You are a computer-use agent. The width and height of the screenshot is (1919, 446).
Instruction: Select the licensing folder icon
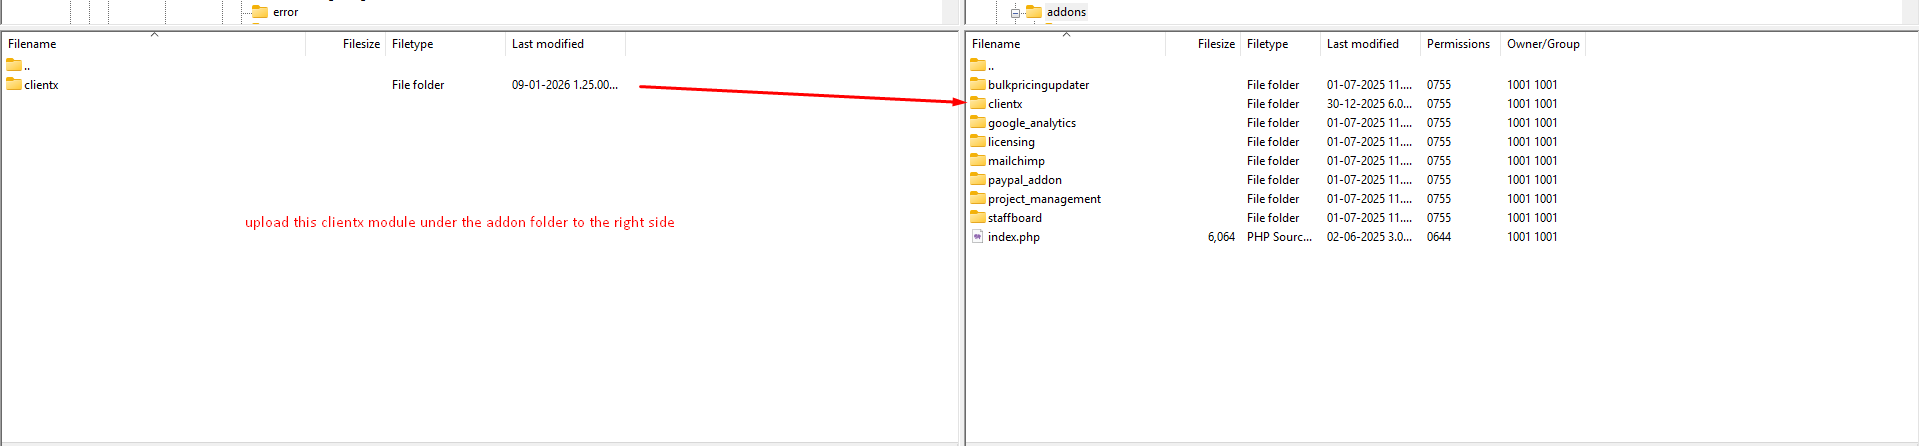[x=978, y=142]
